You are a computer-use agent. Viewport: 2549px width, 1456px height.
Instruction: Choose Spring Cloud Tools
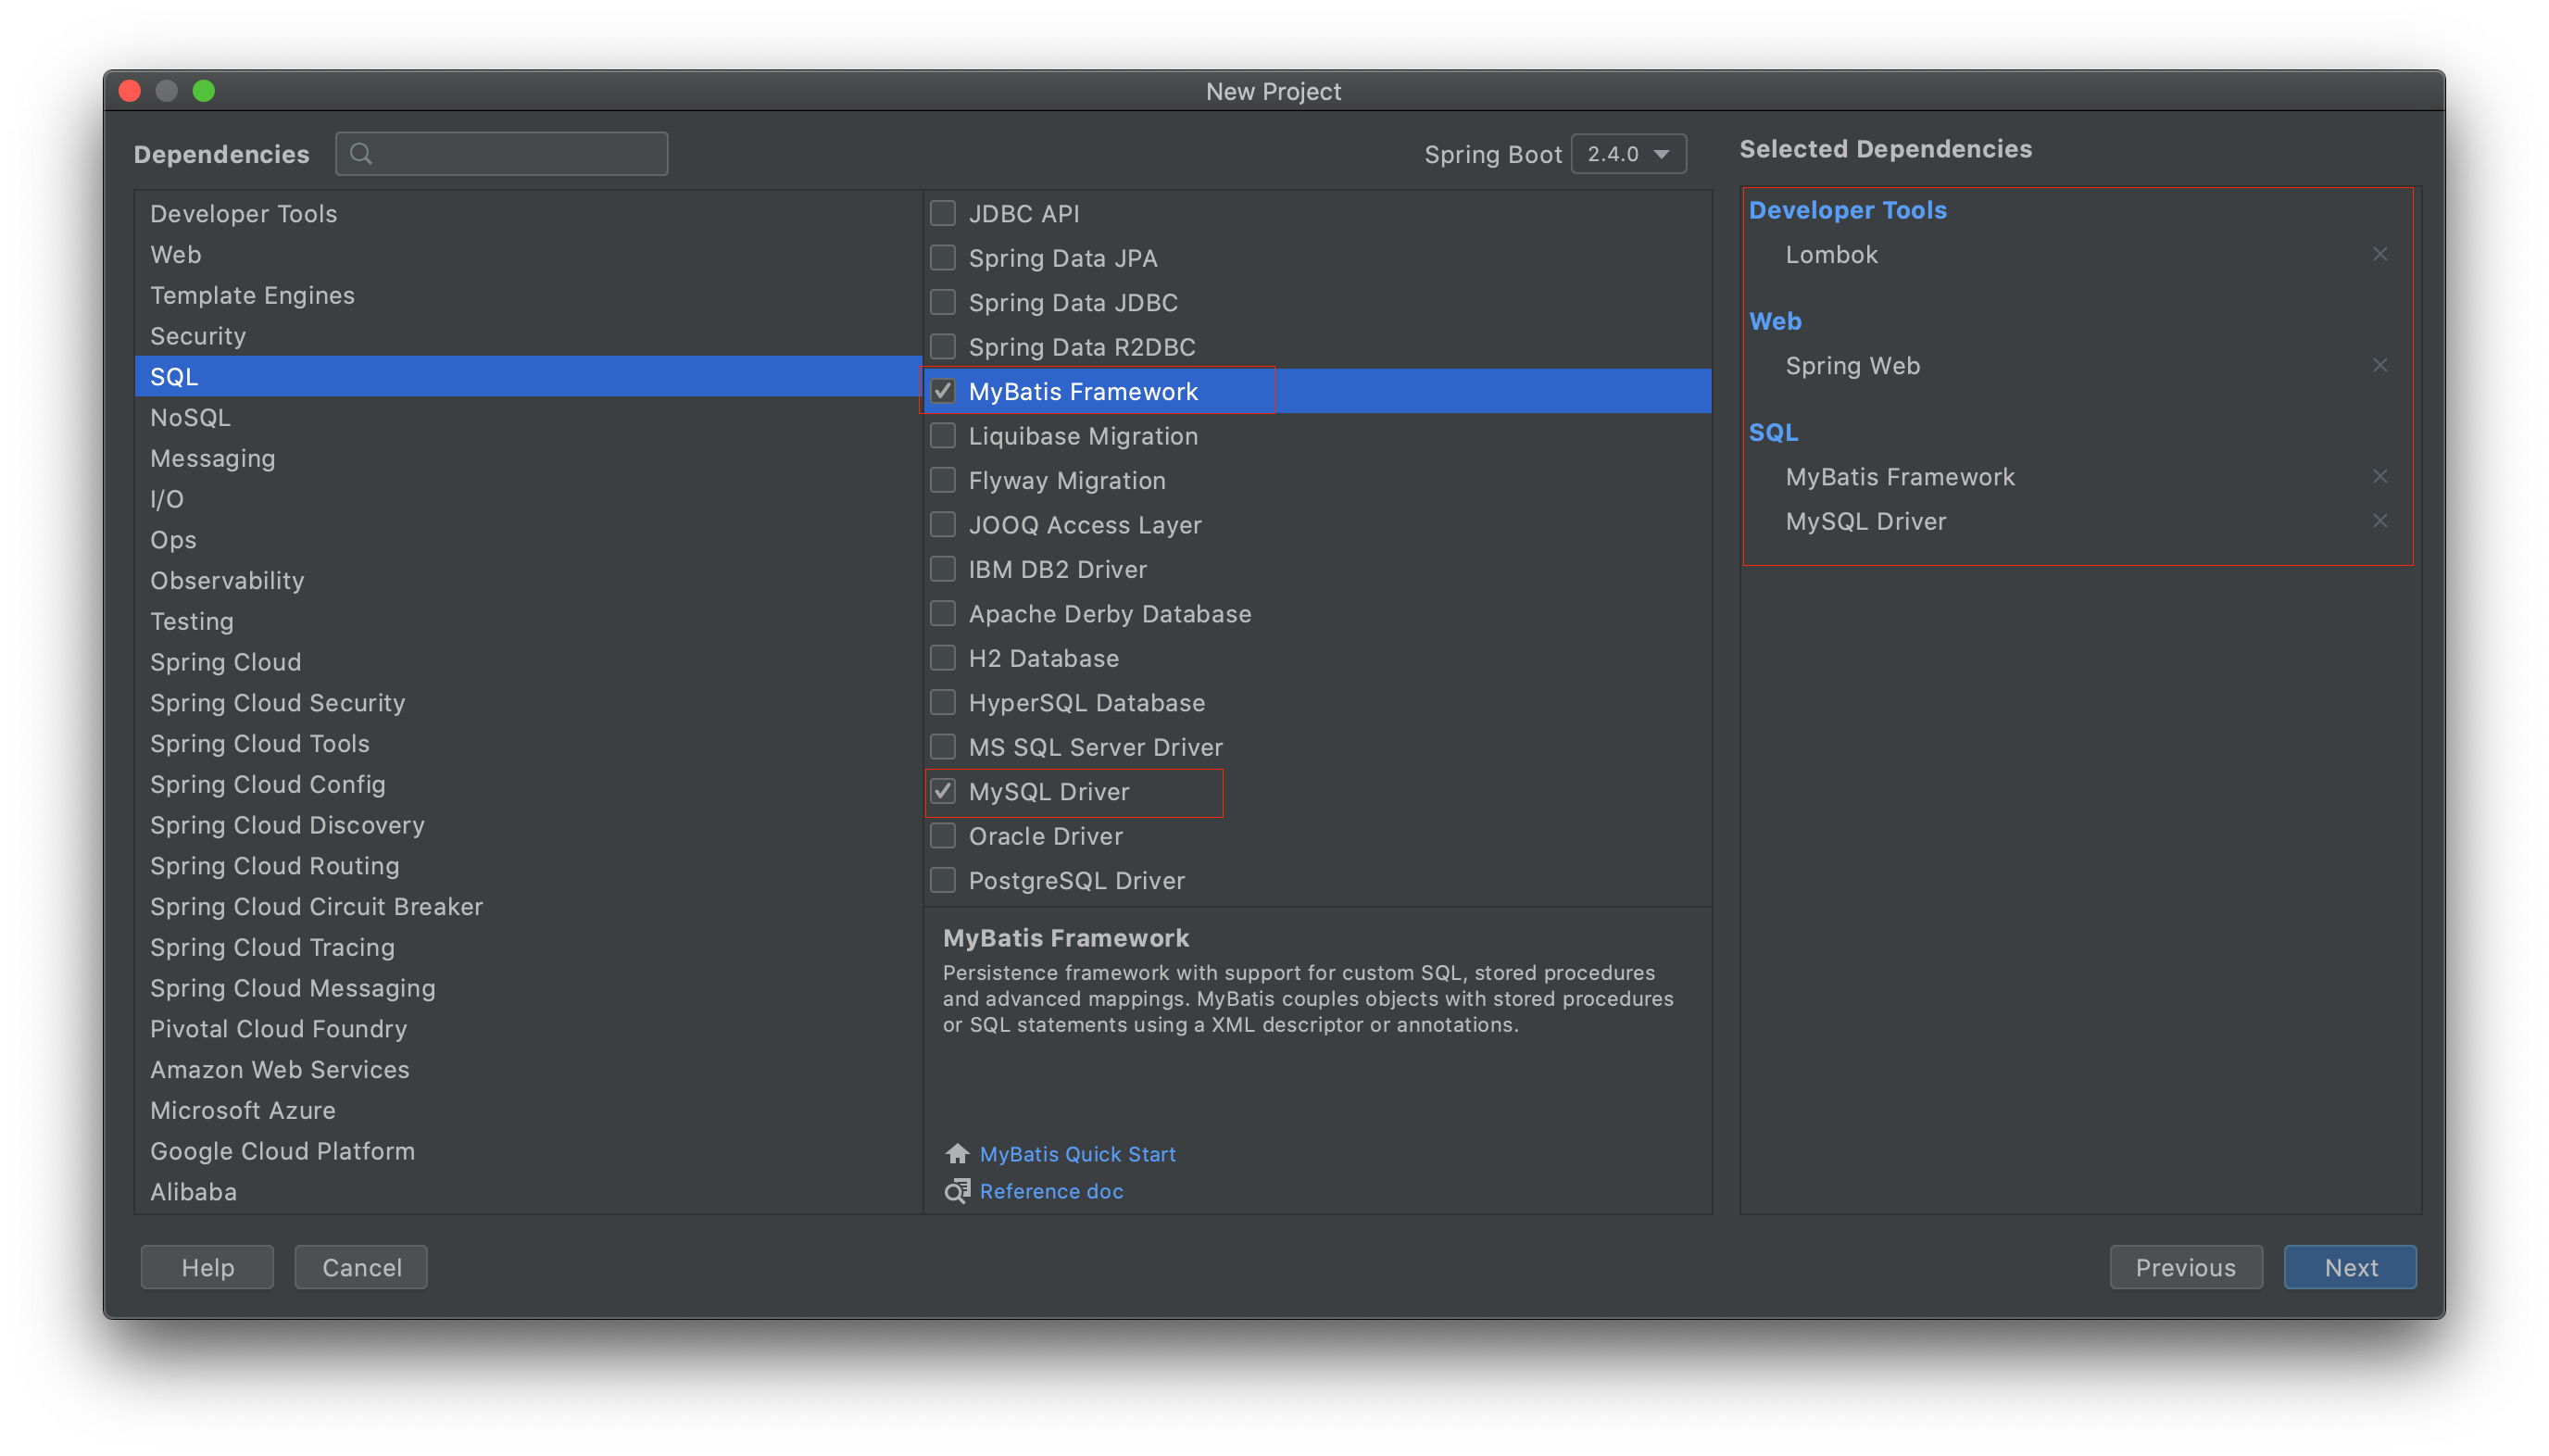[x=528, y=744]
